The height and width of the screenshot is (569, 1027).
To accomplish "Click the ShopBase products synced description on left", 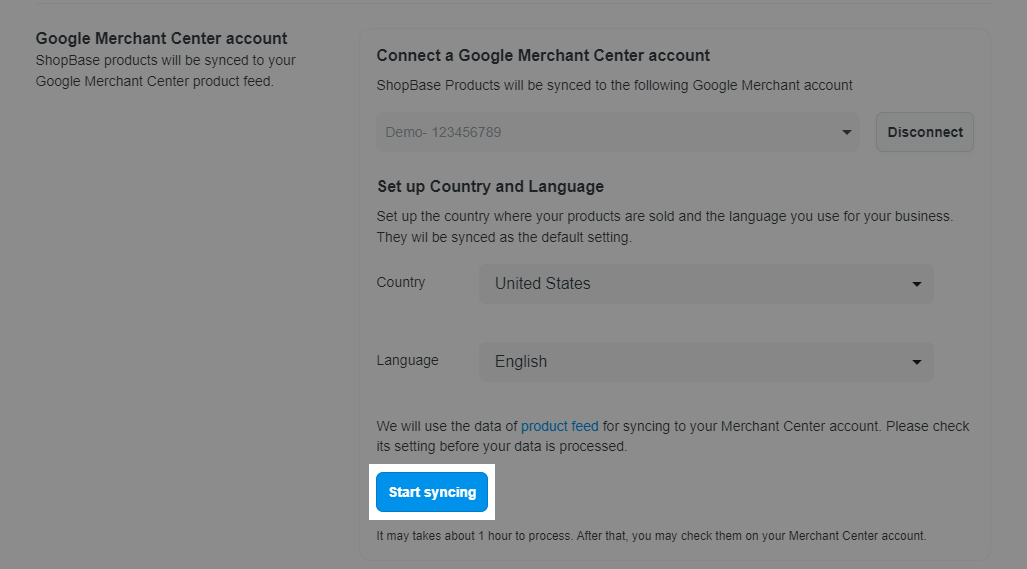I will (x=166, y=71).
